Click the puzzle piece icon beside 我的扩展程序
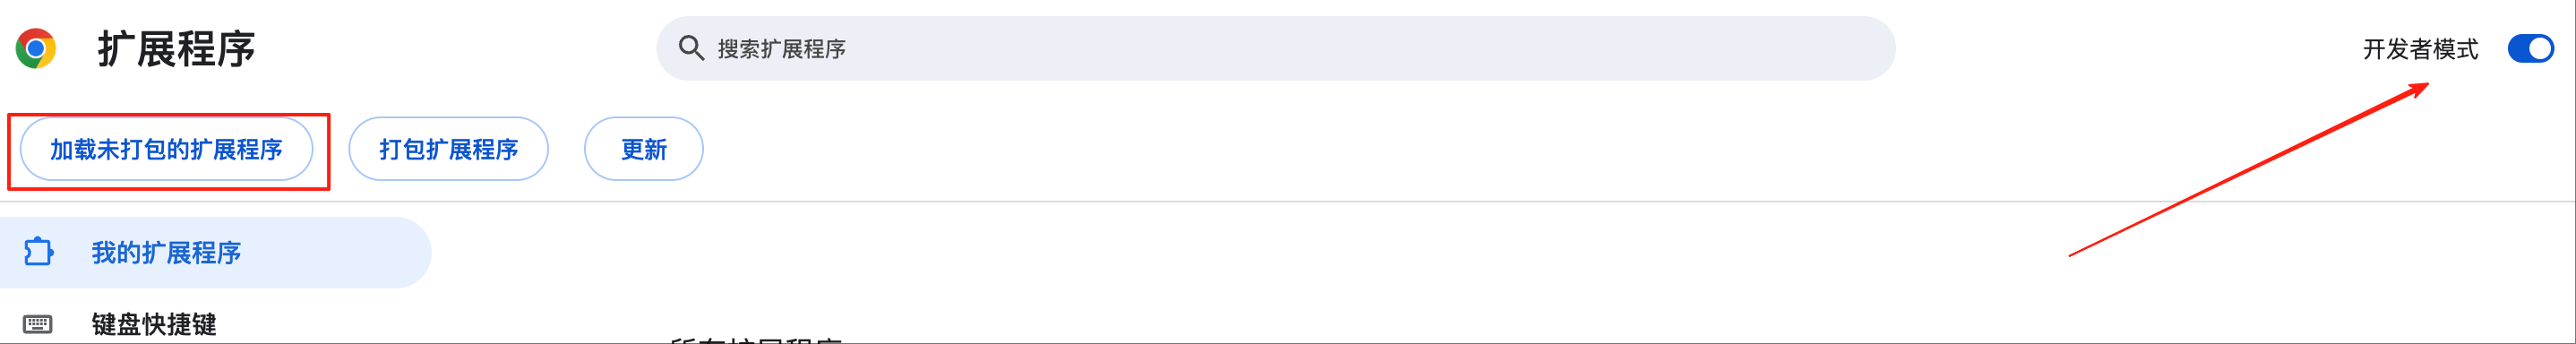Image resolution: width=2576 pixels, height=344 pixels. pyautogui.click(x=38, y=252)
